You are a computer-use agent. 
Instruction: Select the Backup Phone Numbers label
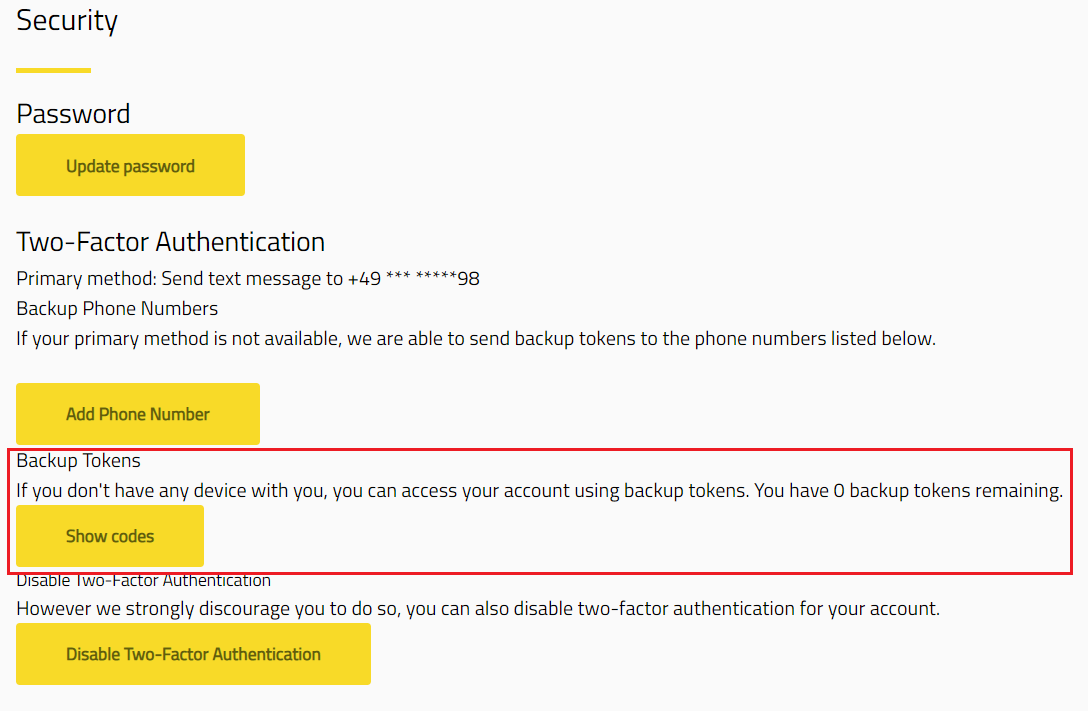point(117,308)
